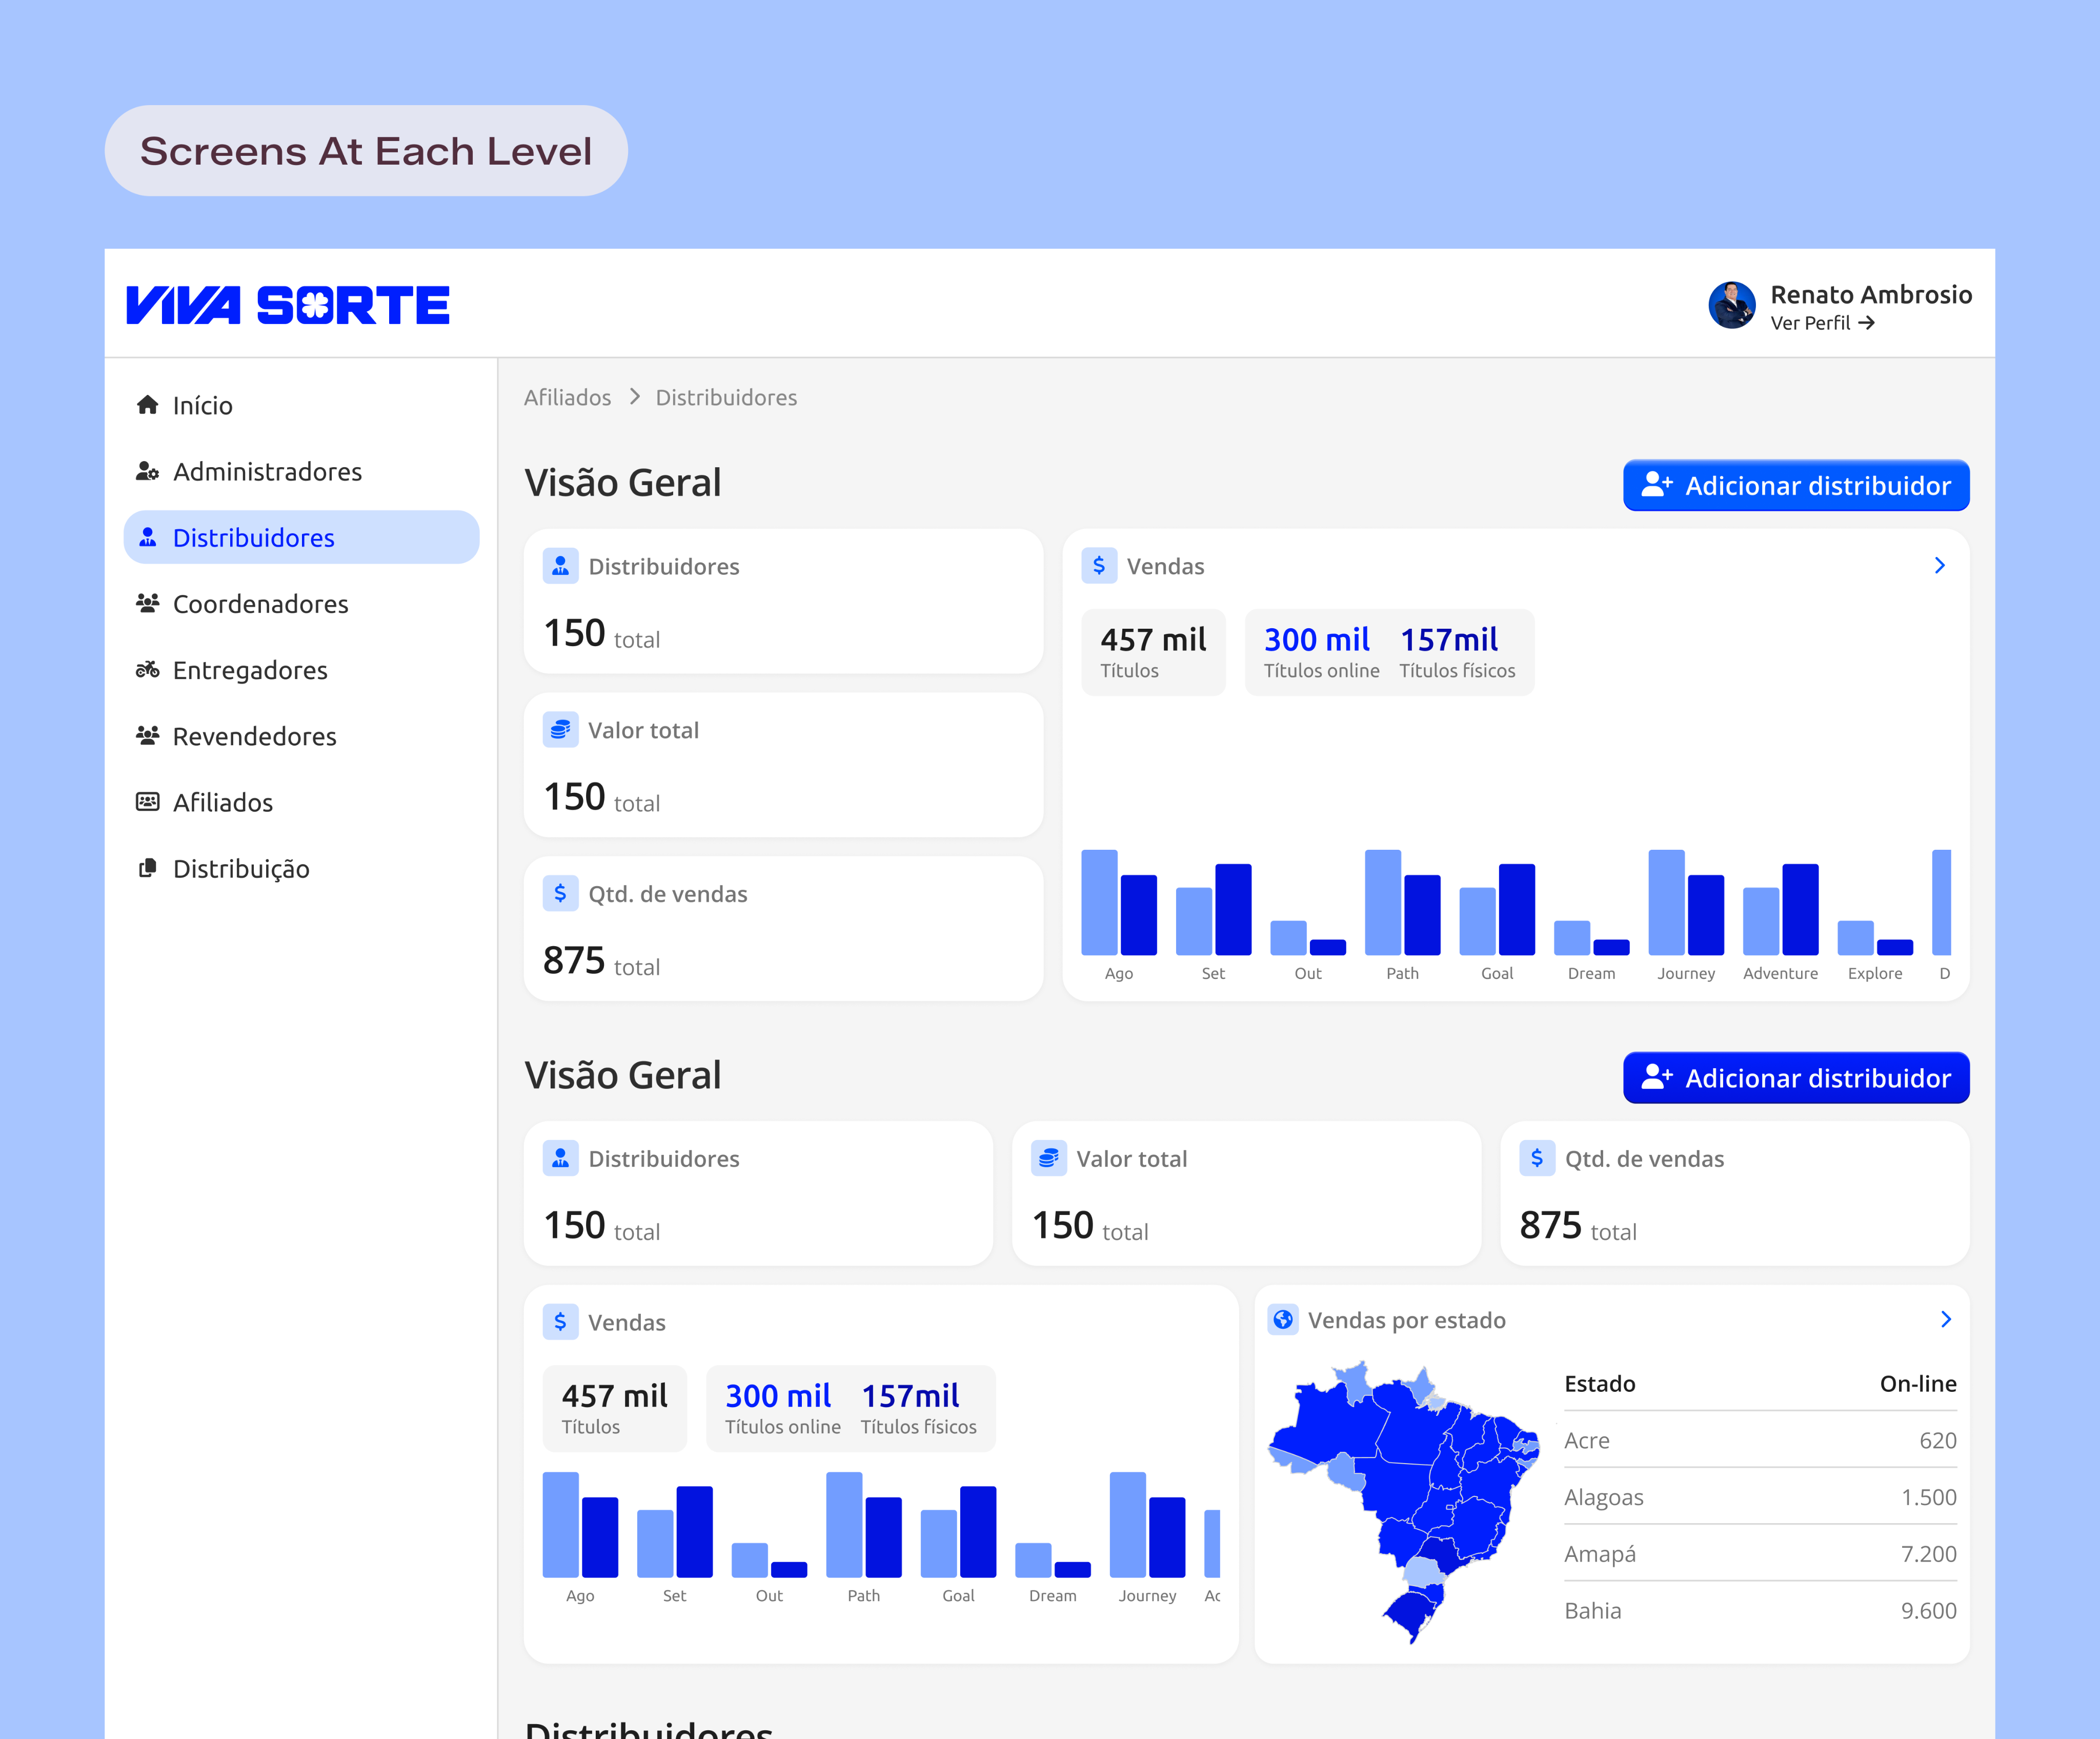This screenshot has height=1739, width=2100.
Task: Click Distribuidores in the breadcrumb
Action: tap(726, 397)
